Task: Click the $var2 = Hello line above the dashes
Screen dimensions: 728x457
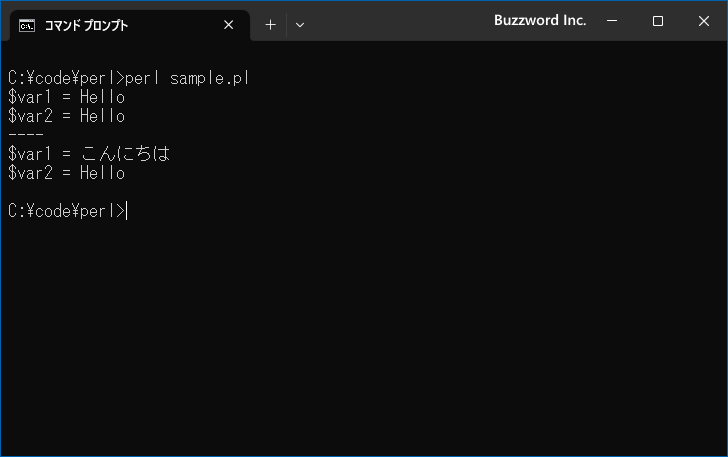Action: 66,116
